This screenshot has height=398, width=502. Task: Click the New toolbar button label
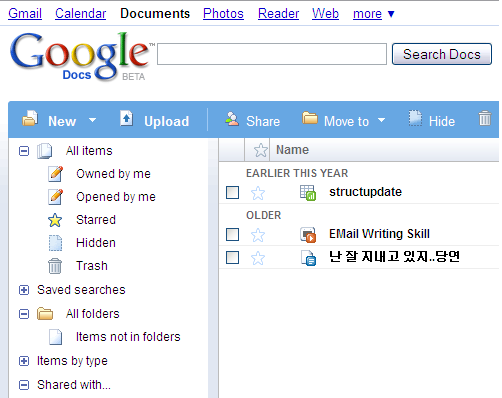pos(62,121)
